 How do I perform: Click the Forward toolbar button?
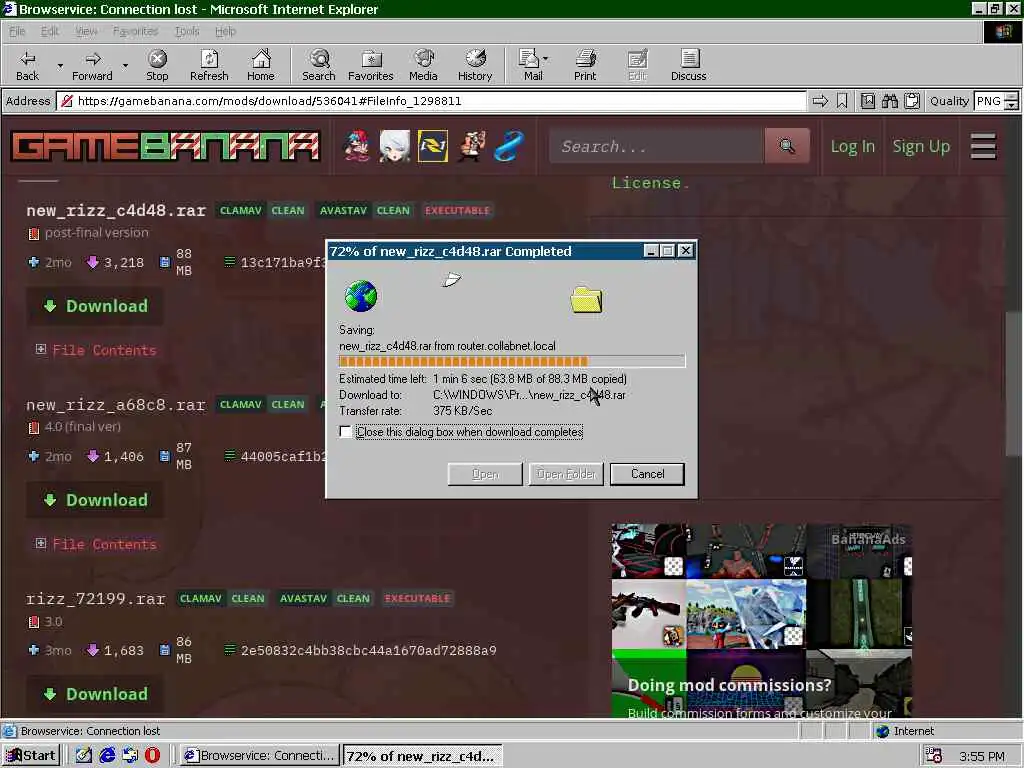click(92, 65)
